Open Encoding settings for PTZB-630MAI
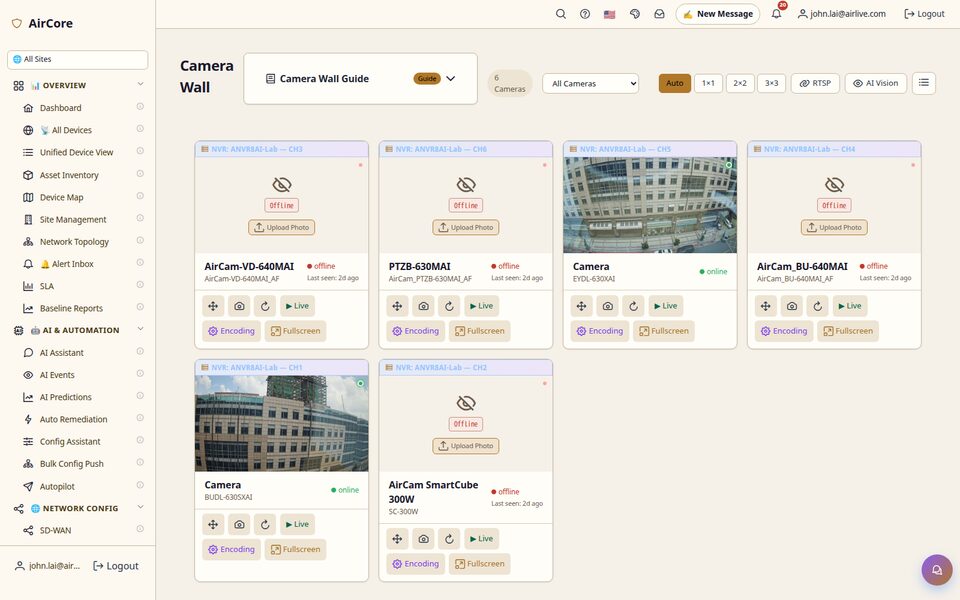Image resolution: width=960 pixels, height=600 pixels. click(x=416, y=331)
